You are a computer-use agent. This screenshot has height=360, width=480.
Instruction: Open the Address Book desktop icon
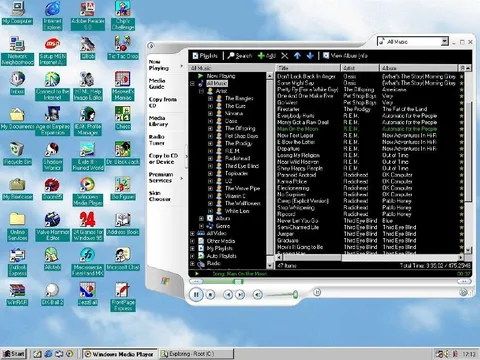click(123, 224)
